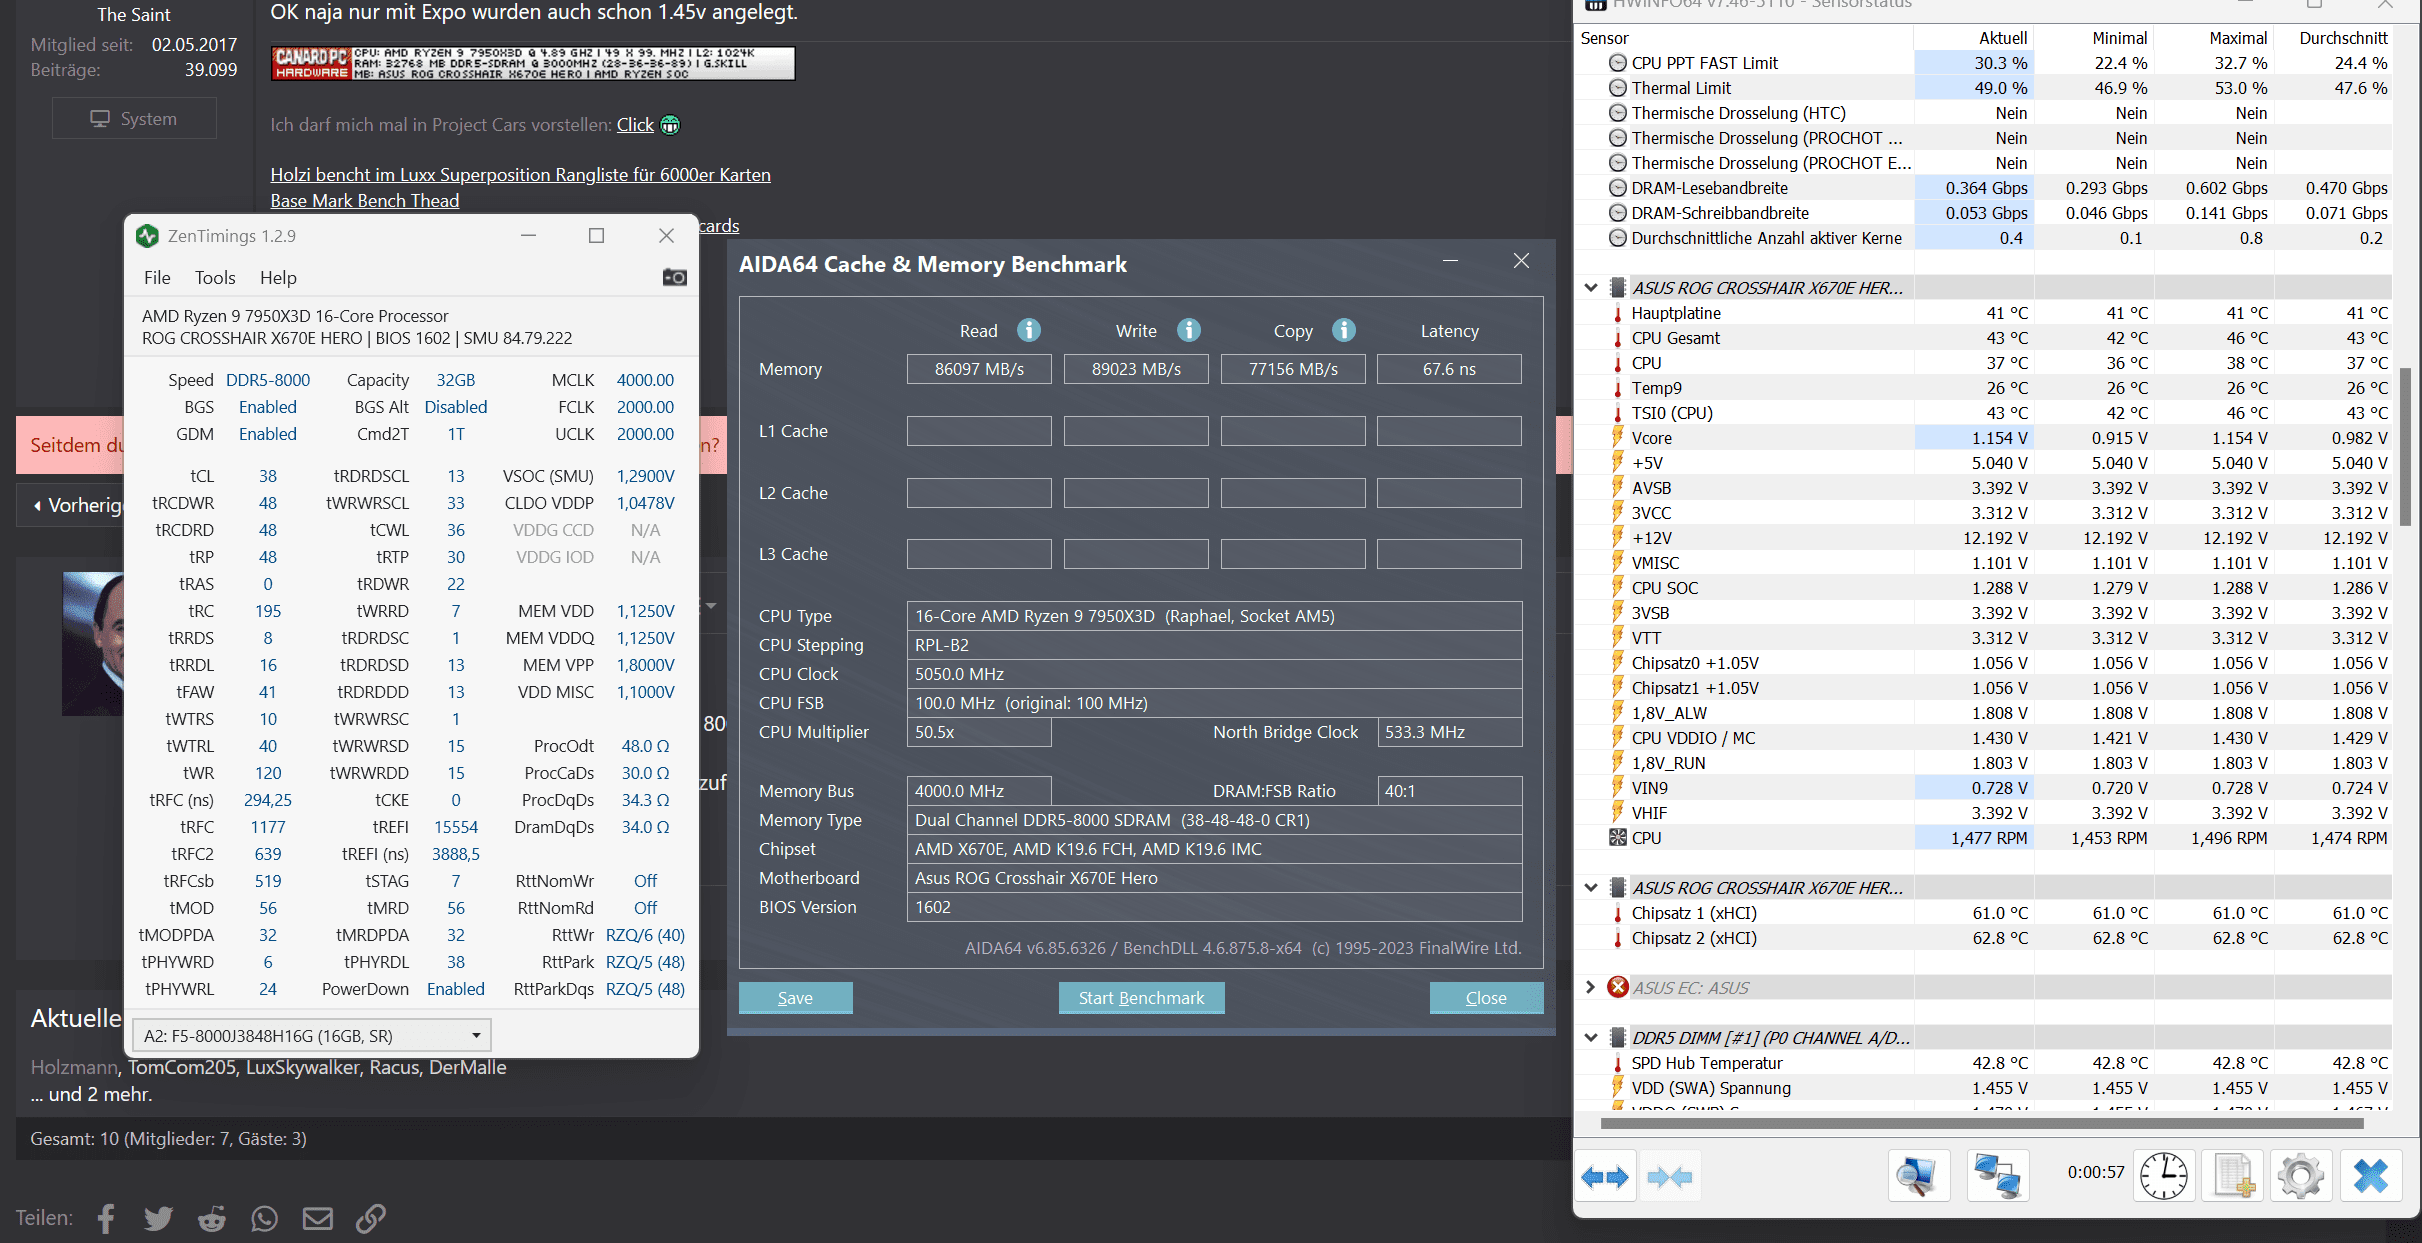
Task: Click HWiNFO horizontal scrollbar
Action: (1982, 1123)
